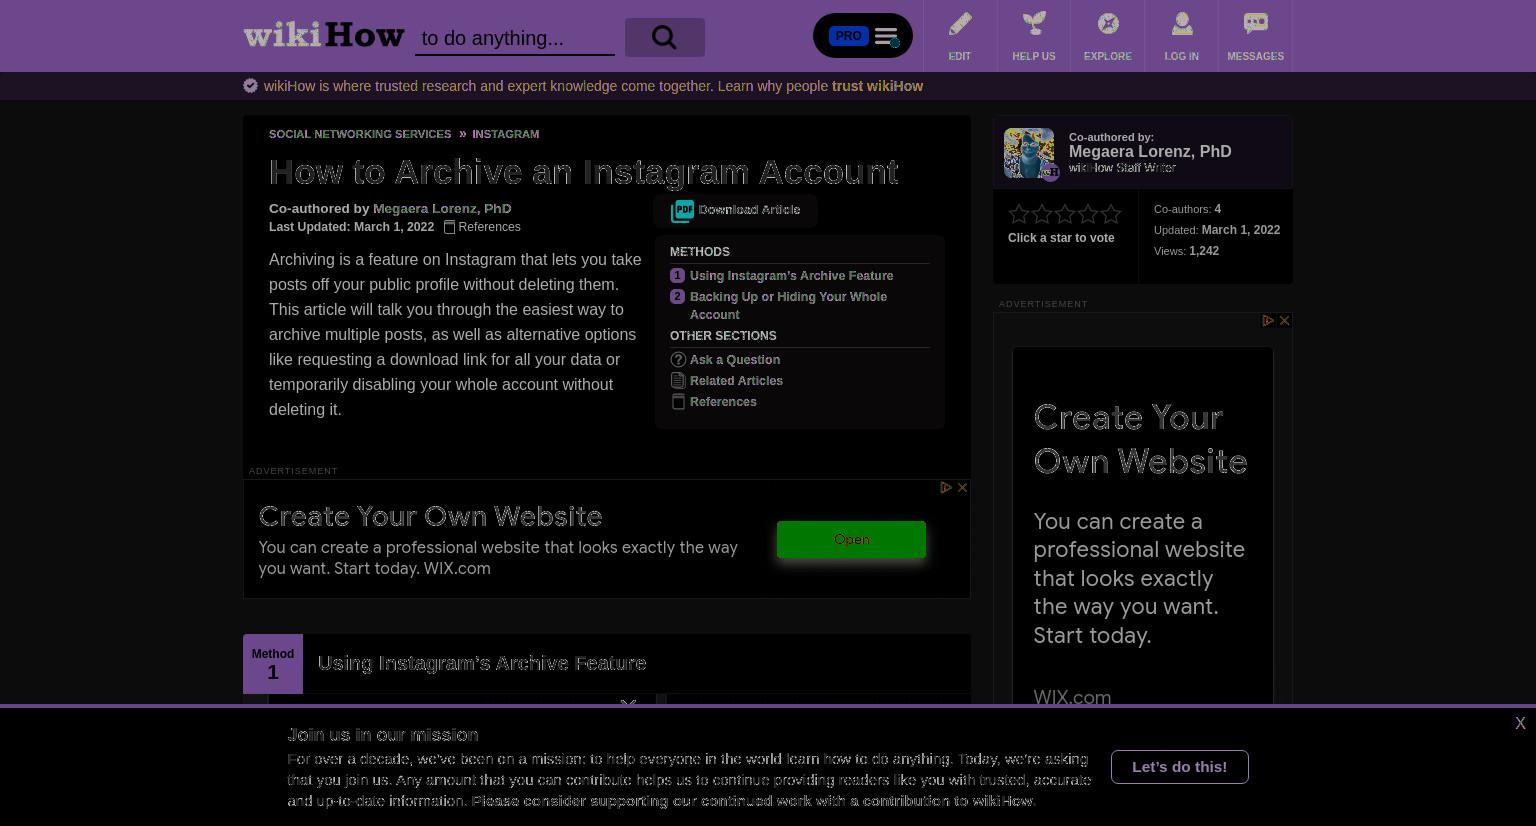Click the Related Articles document icon
Viewport: 1536px width, 826px height.
pyautogui.click(x=678, y=380)
